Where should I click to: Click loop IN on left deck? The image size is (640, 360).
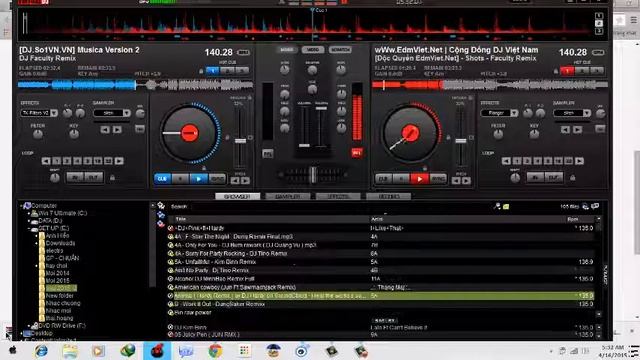tap(75, 178)
